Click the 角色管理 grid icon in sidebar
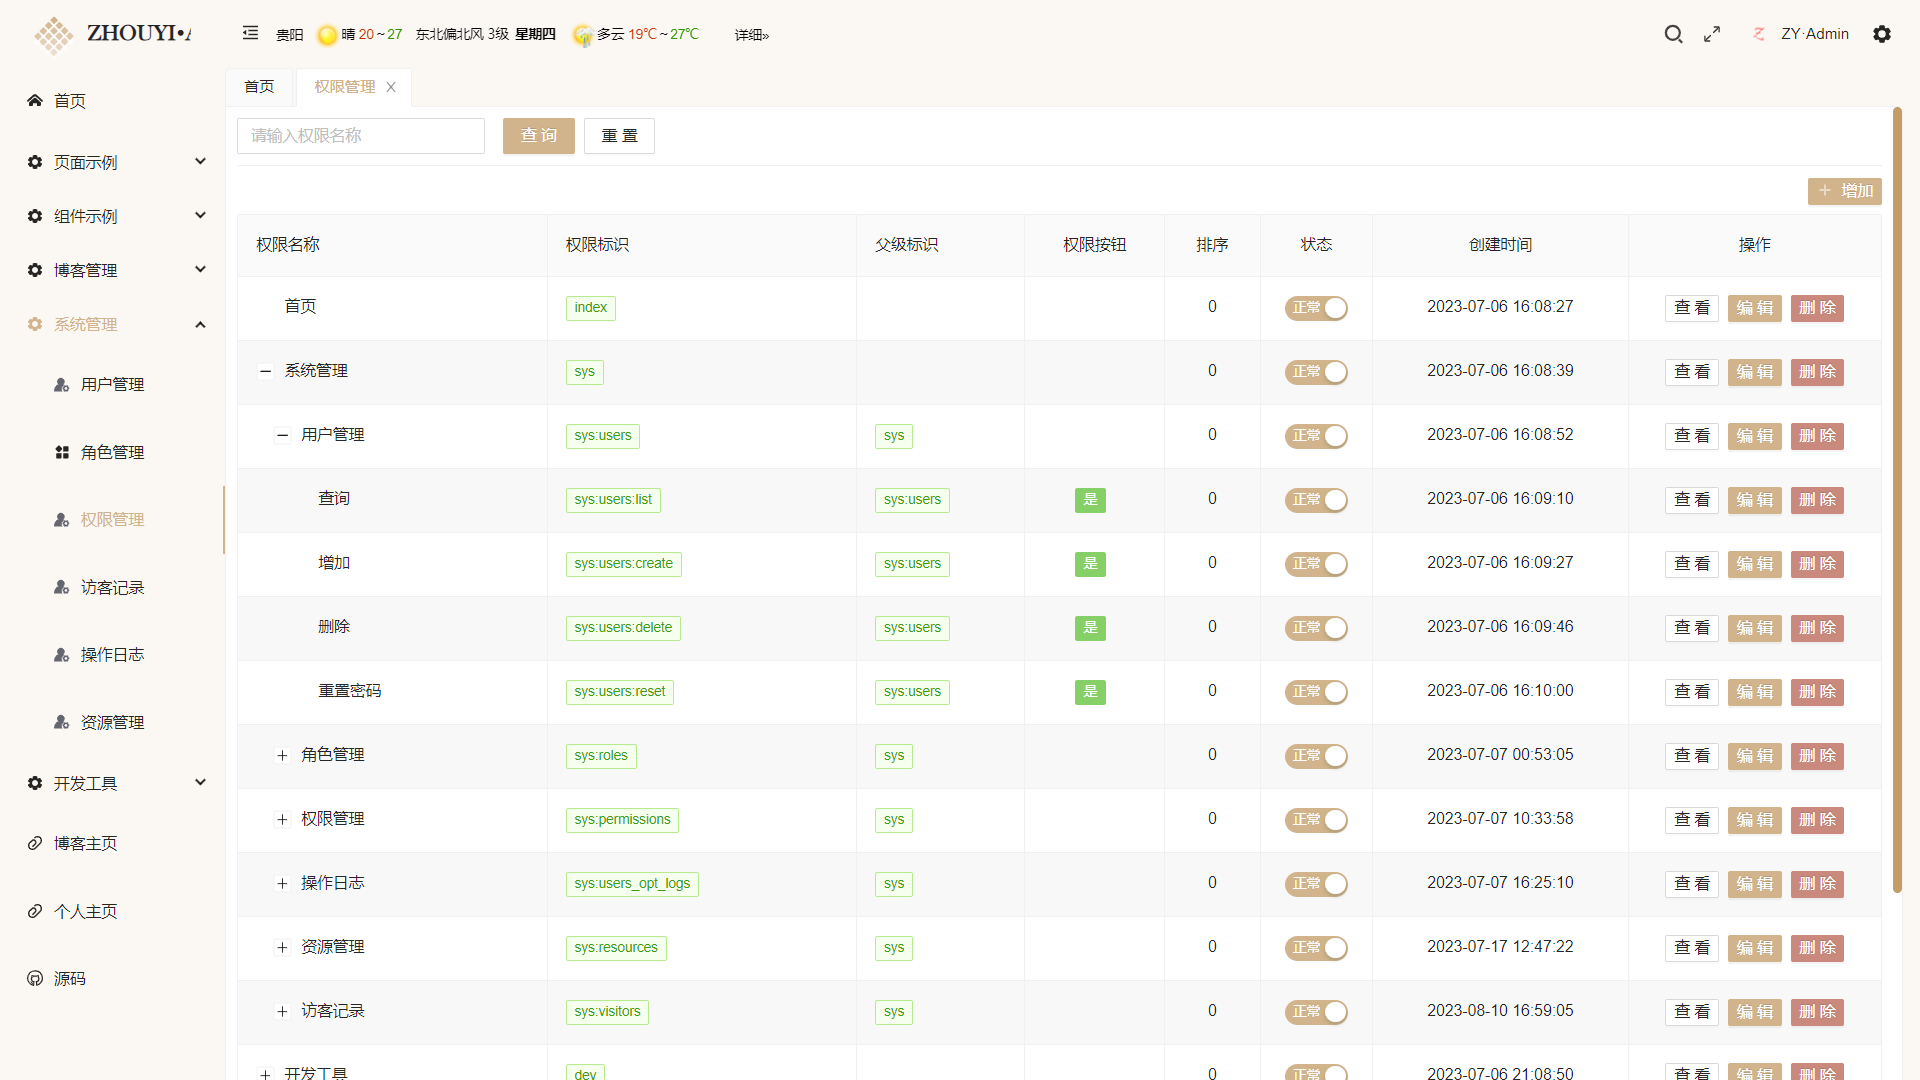Image resolution: width=1920 pixels, height=1080 pixels. tap(62, 452)
